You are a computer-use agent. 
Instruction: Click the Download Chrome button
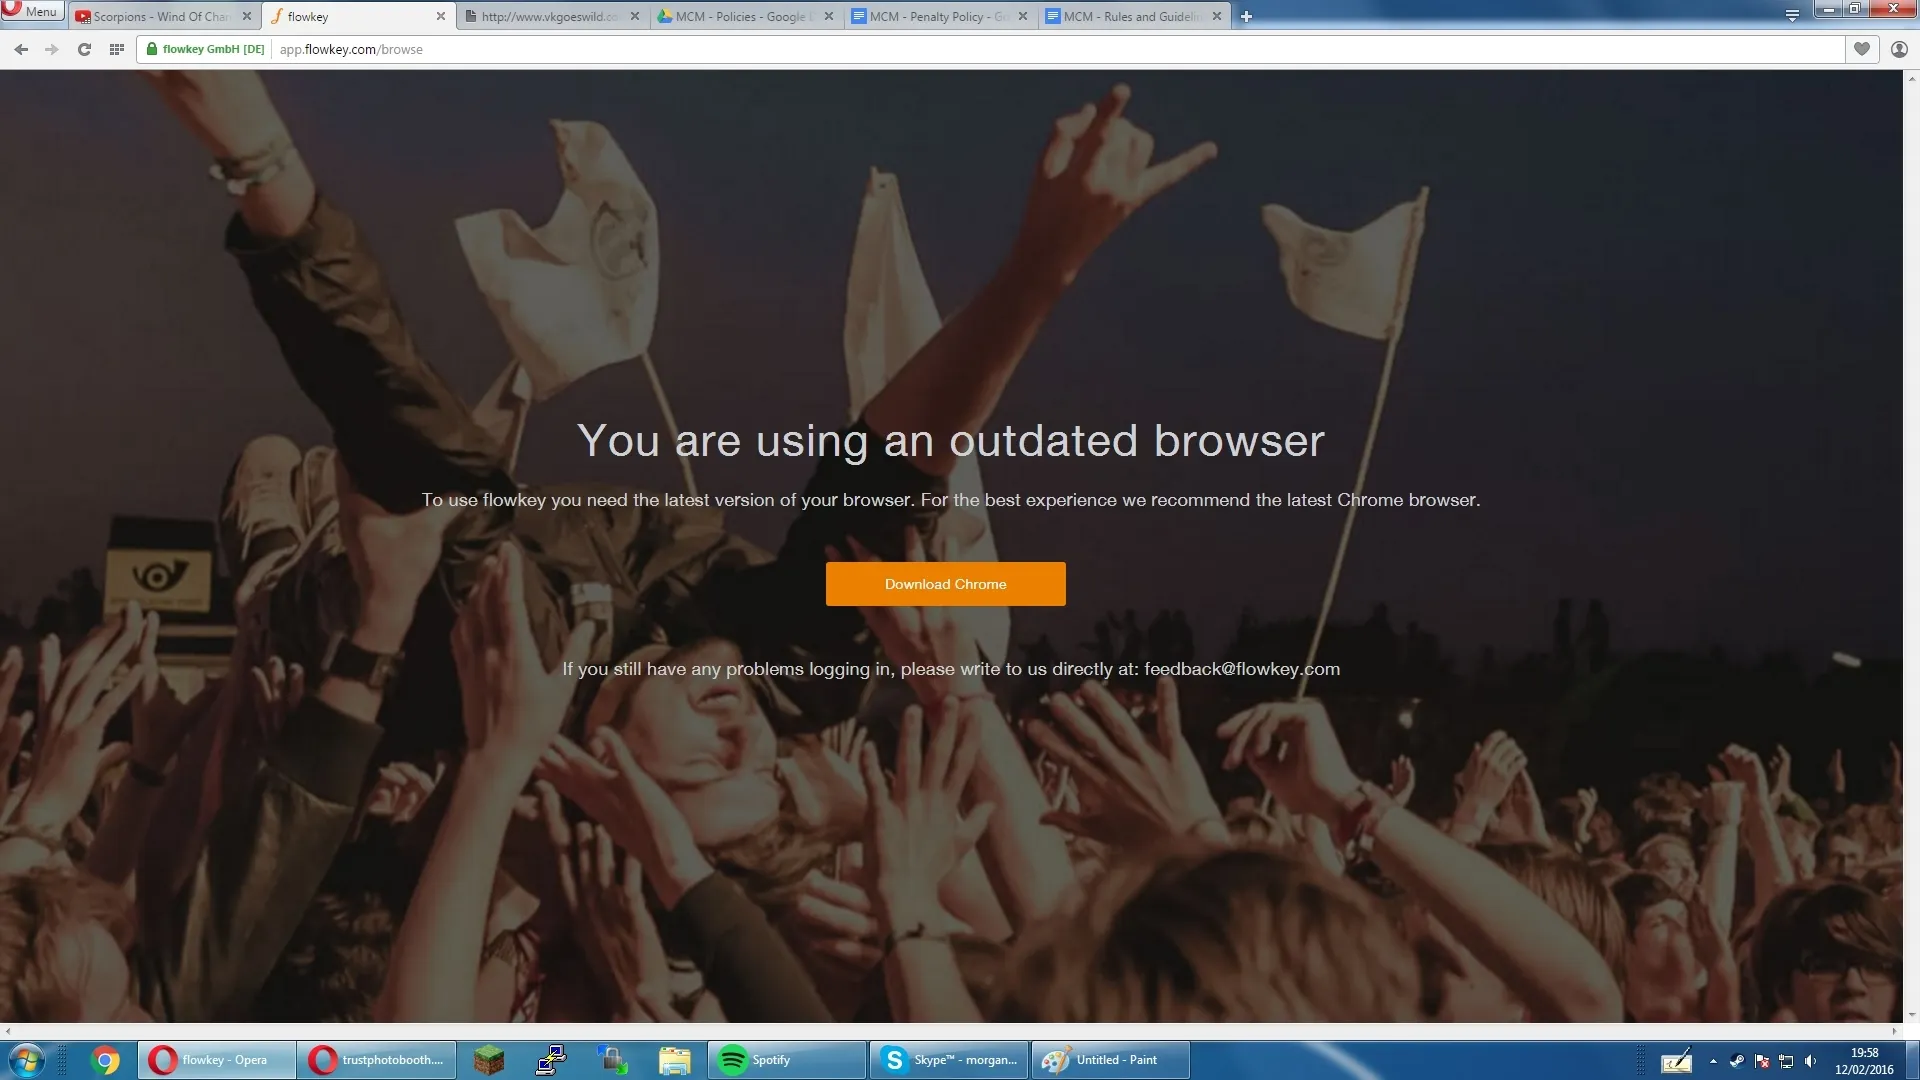point(945,584)
